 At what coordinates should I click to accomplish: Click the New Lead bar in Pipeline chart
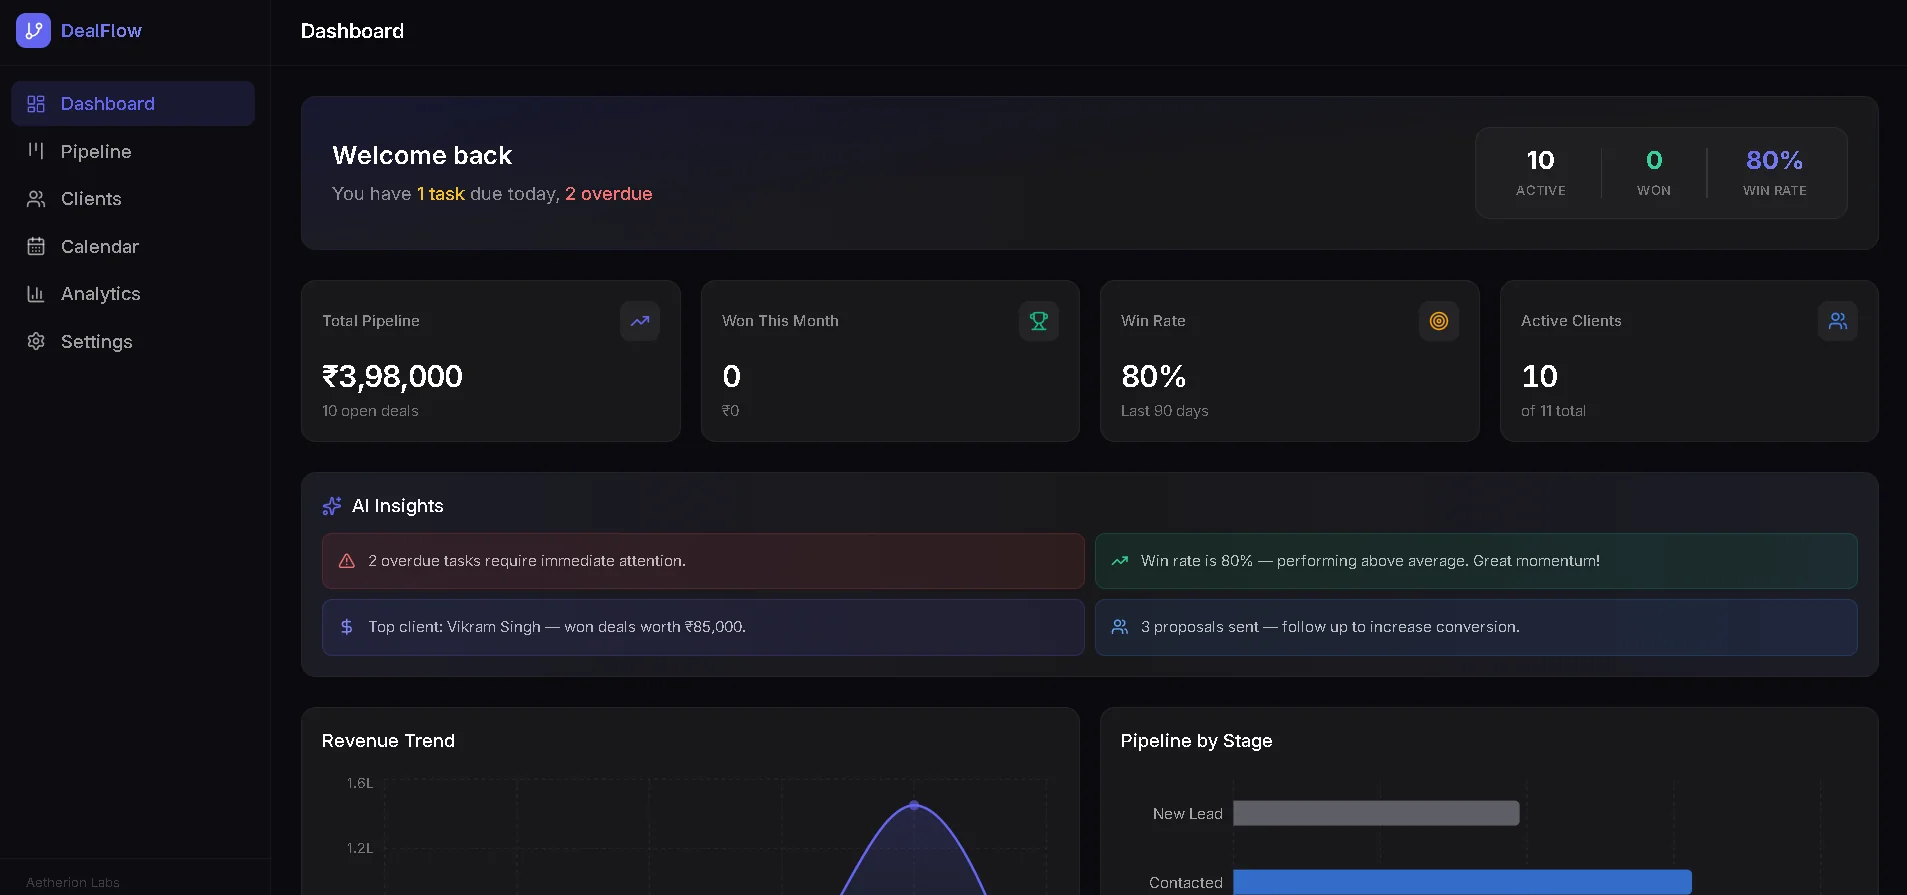[1376, 813]
